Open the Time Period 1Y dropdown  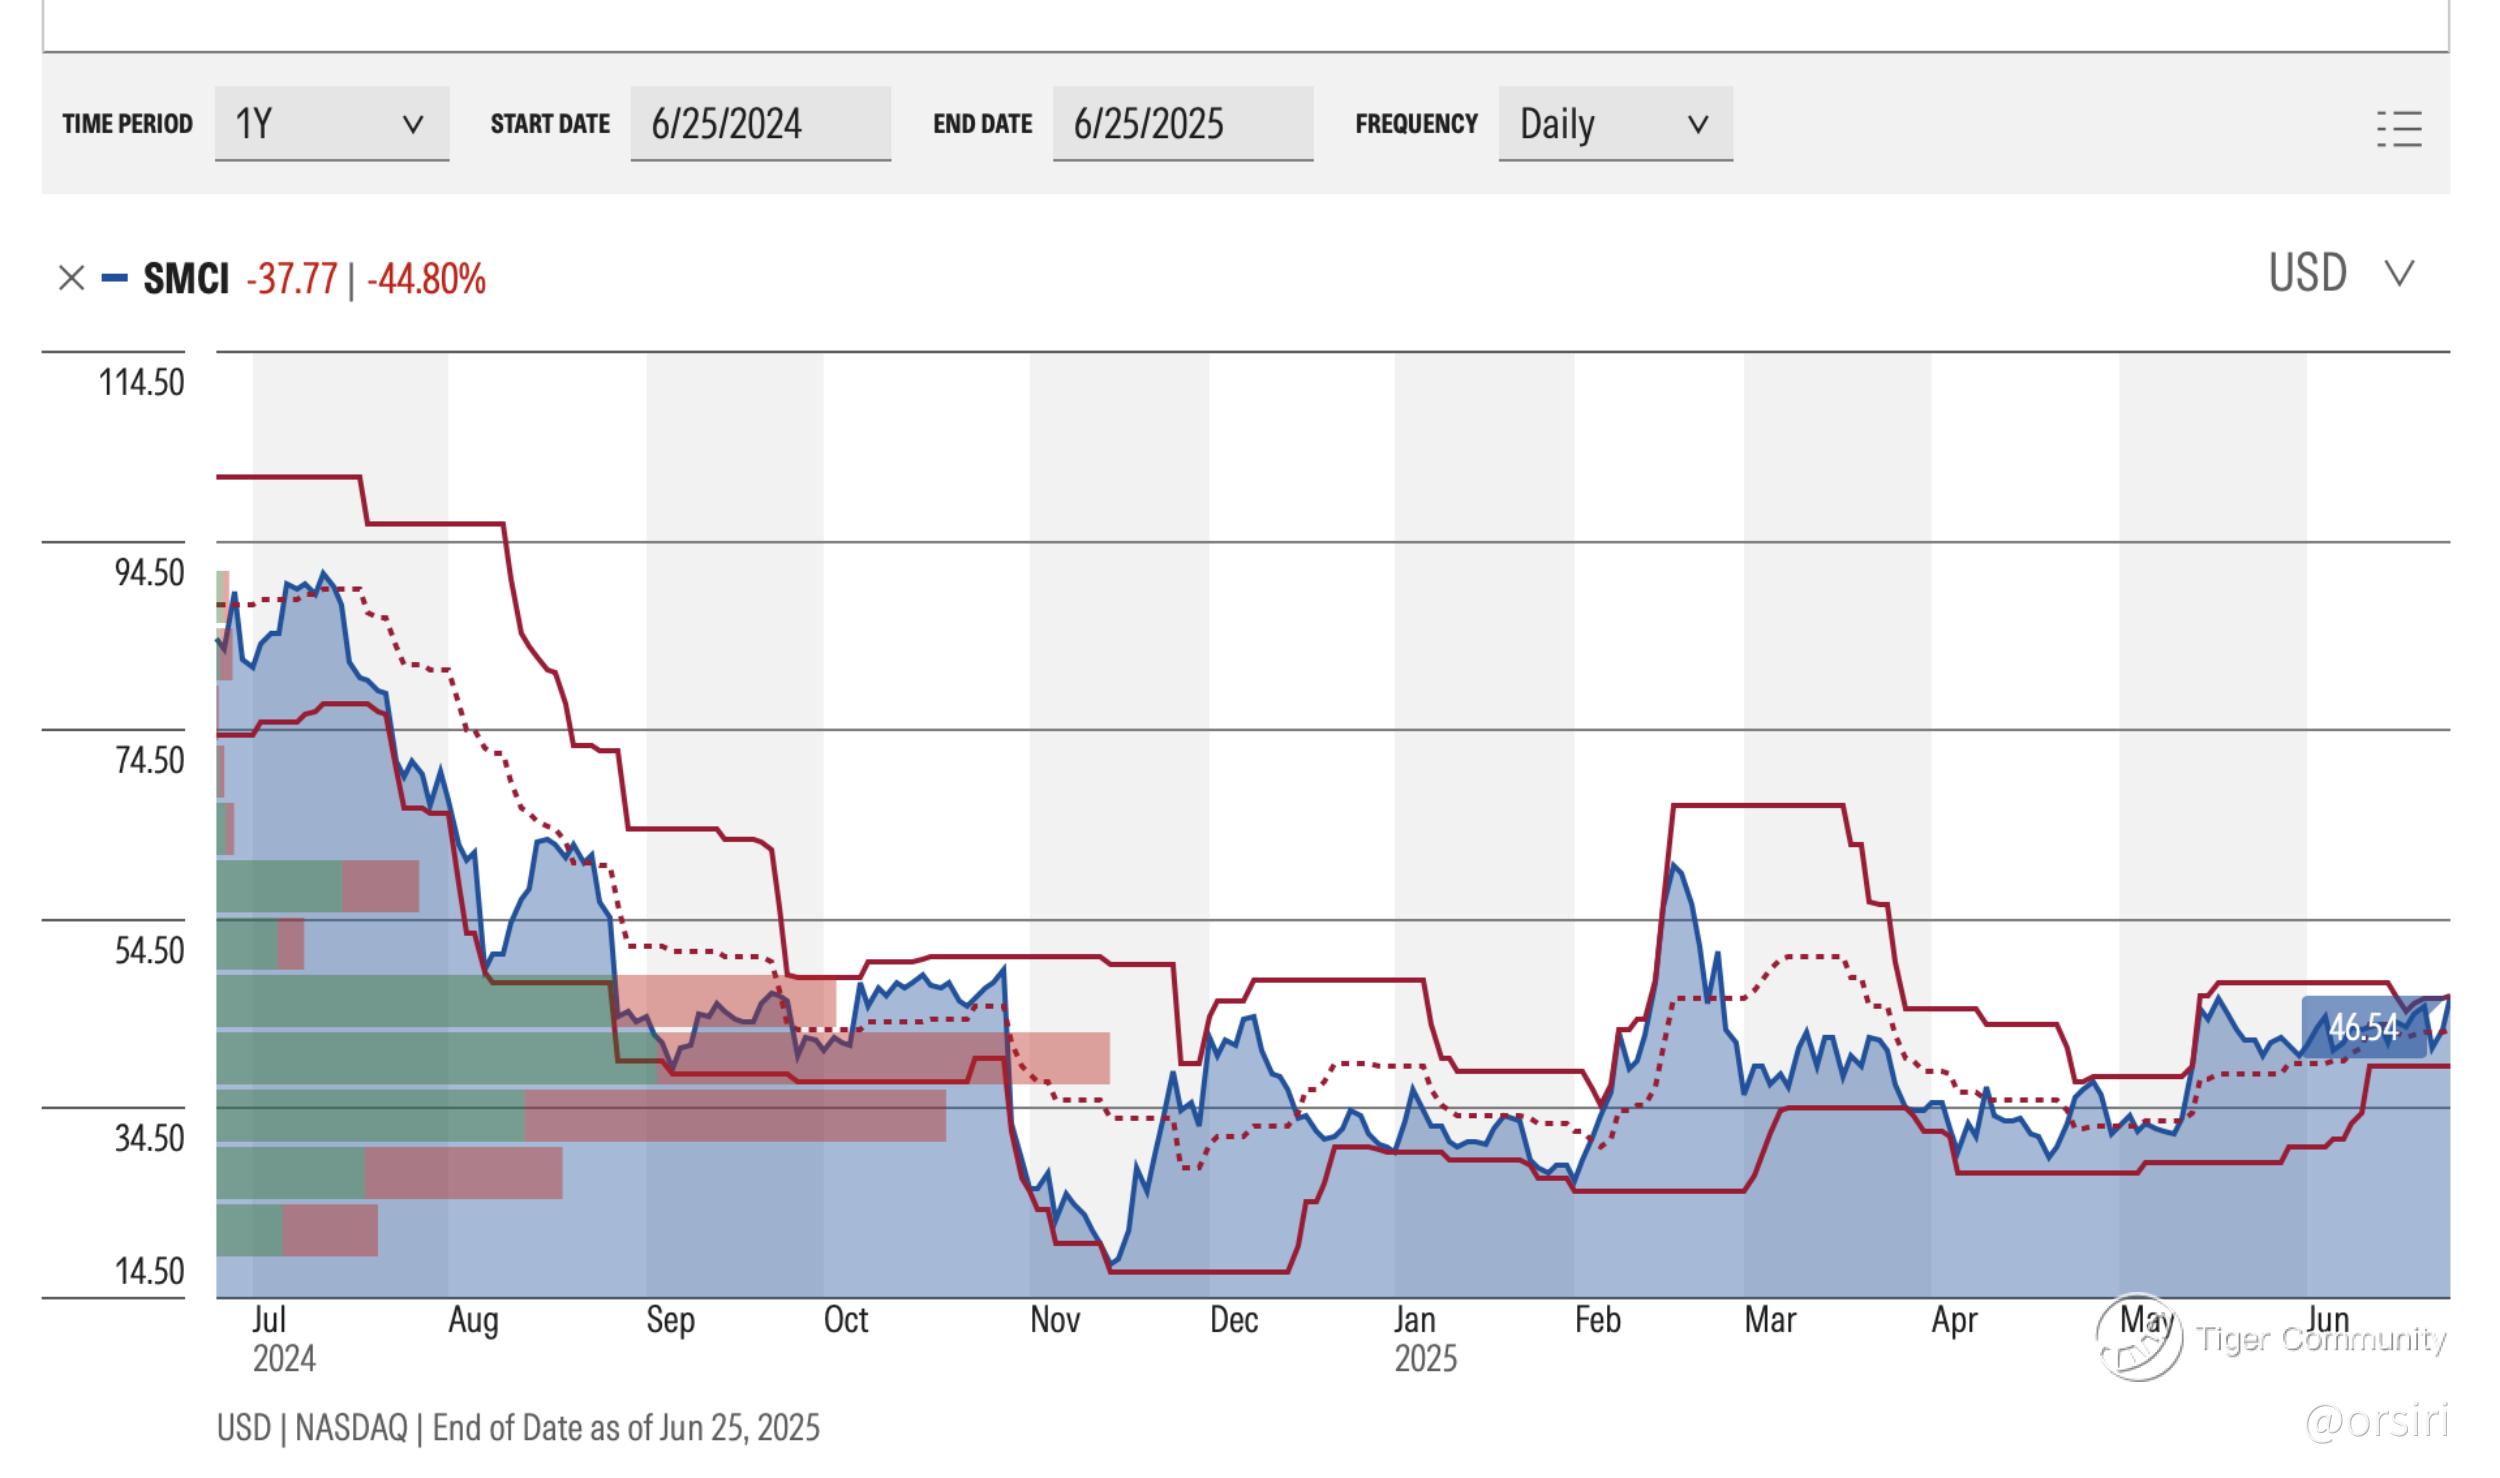332,124
